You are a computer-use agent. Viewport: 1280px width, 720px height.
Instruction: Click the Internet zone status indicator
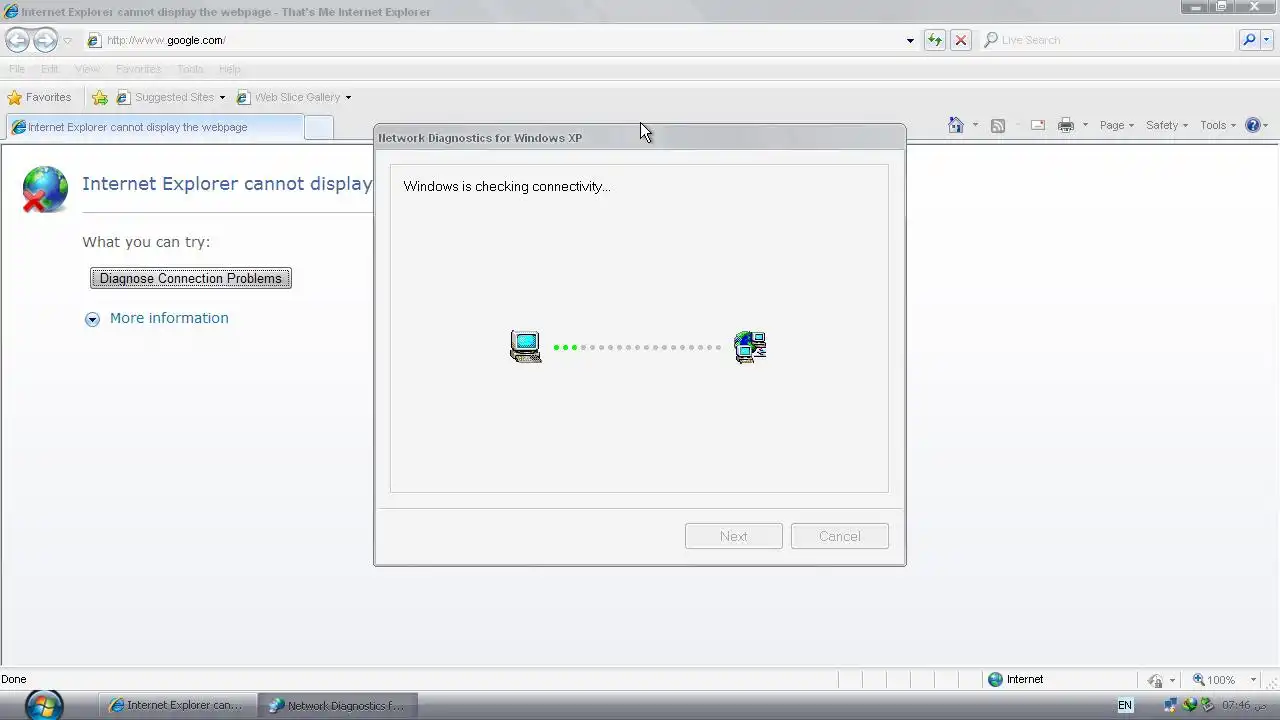pyautogui.click(x=1016, y=679)
